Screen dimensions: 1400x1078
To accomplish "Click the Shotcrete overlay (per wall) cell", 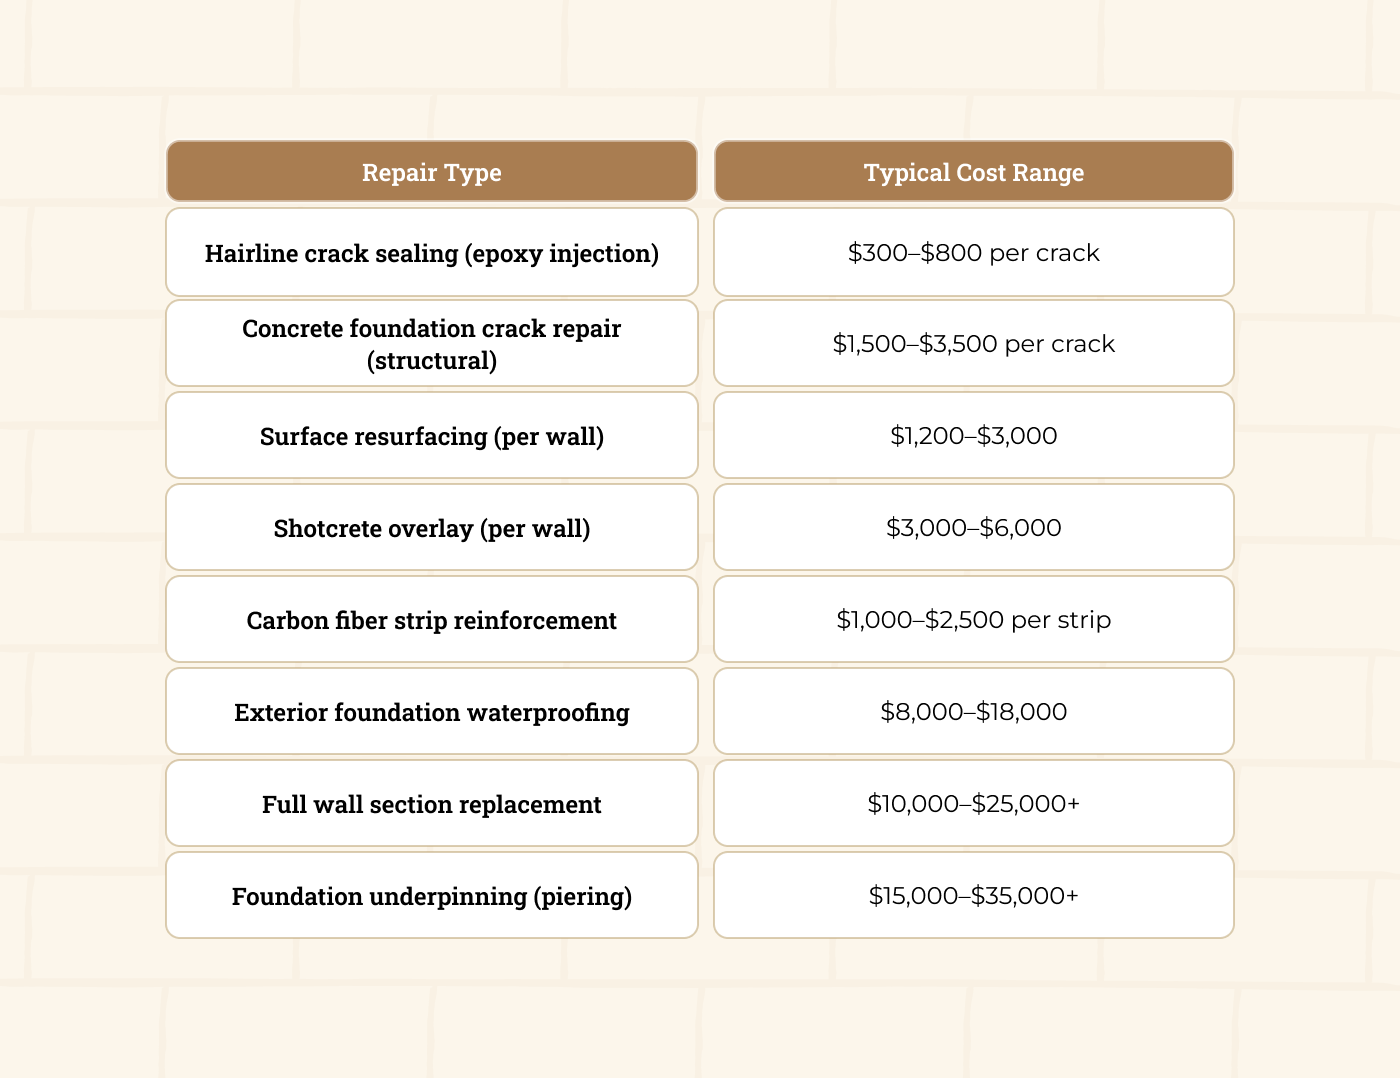I will [x=431, y=528].
